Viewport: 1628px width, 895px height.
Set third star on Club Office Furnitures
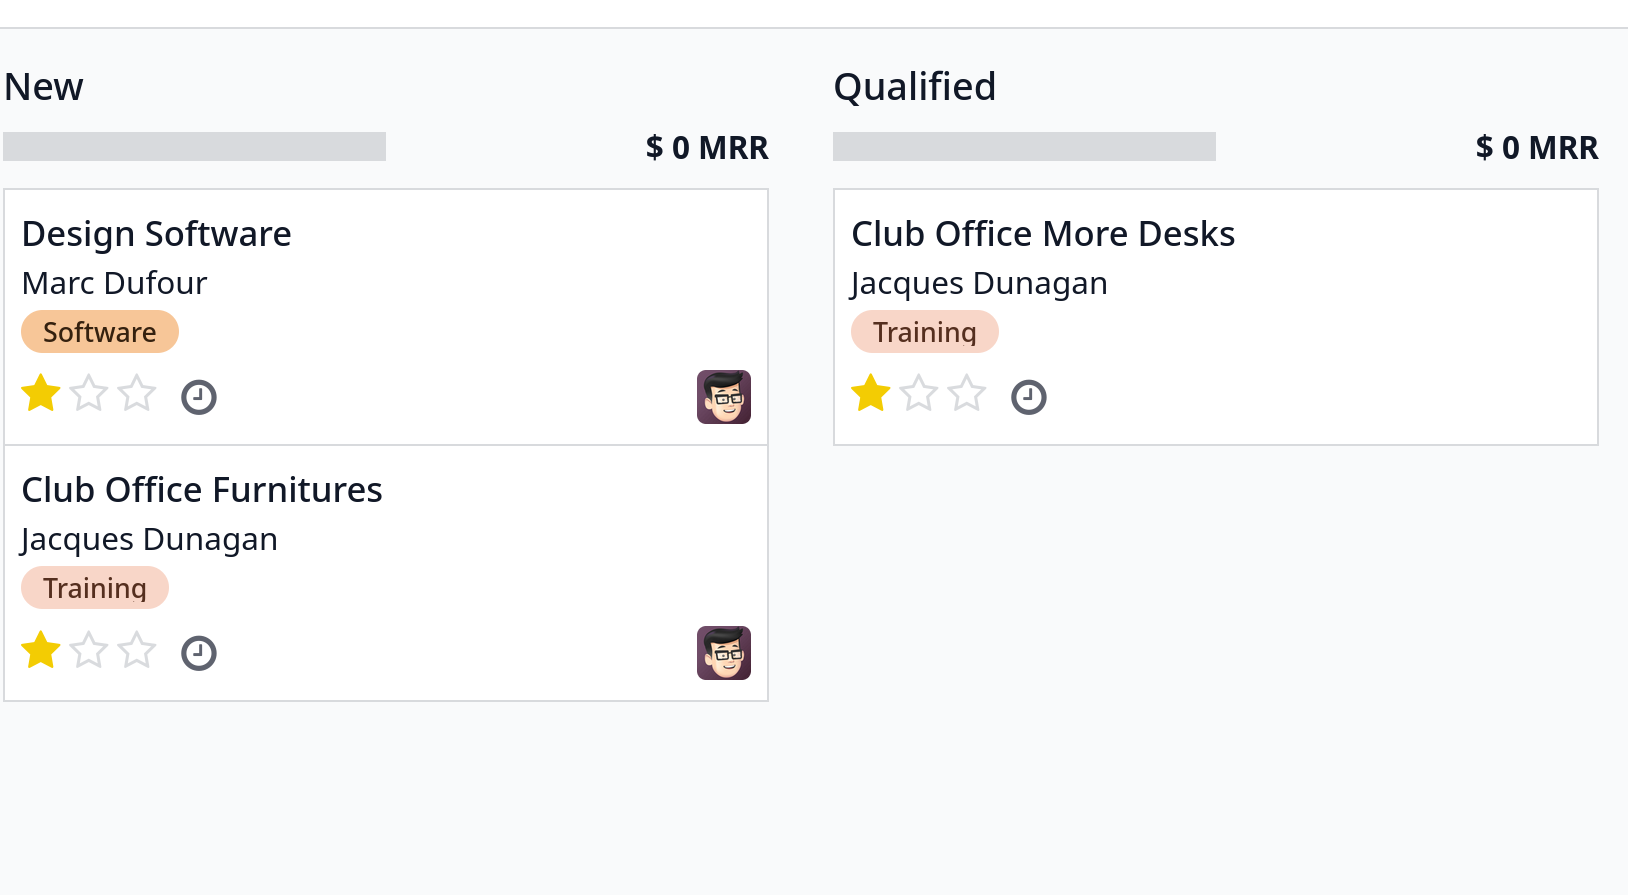coord(137,649)
